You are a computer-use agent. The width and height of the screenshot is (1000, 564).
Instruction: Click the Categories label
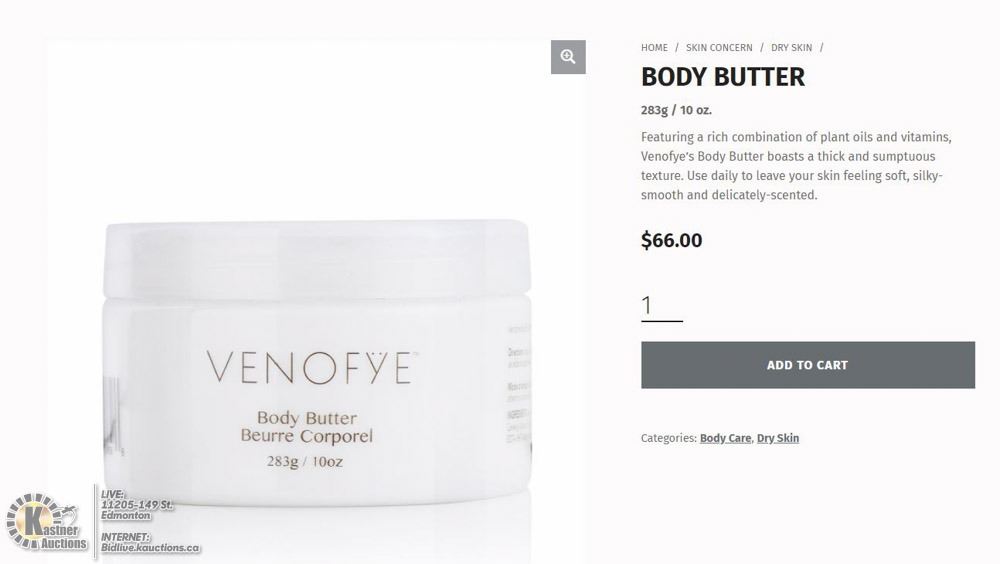(x=668, y=438)
